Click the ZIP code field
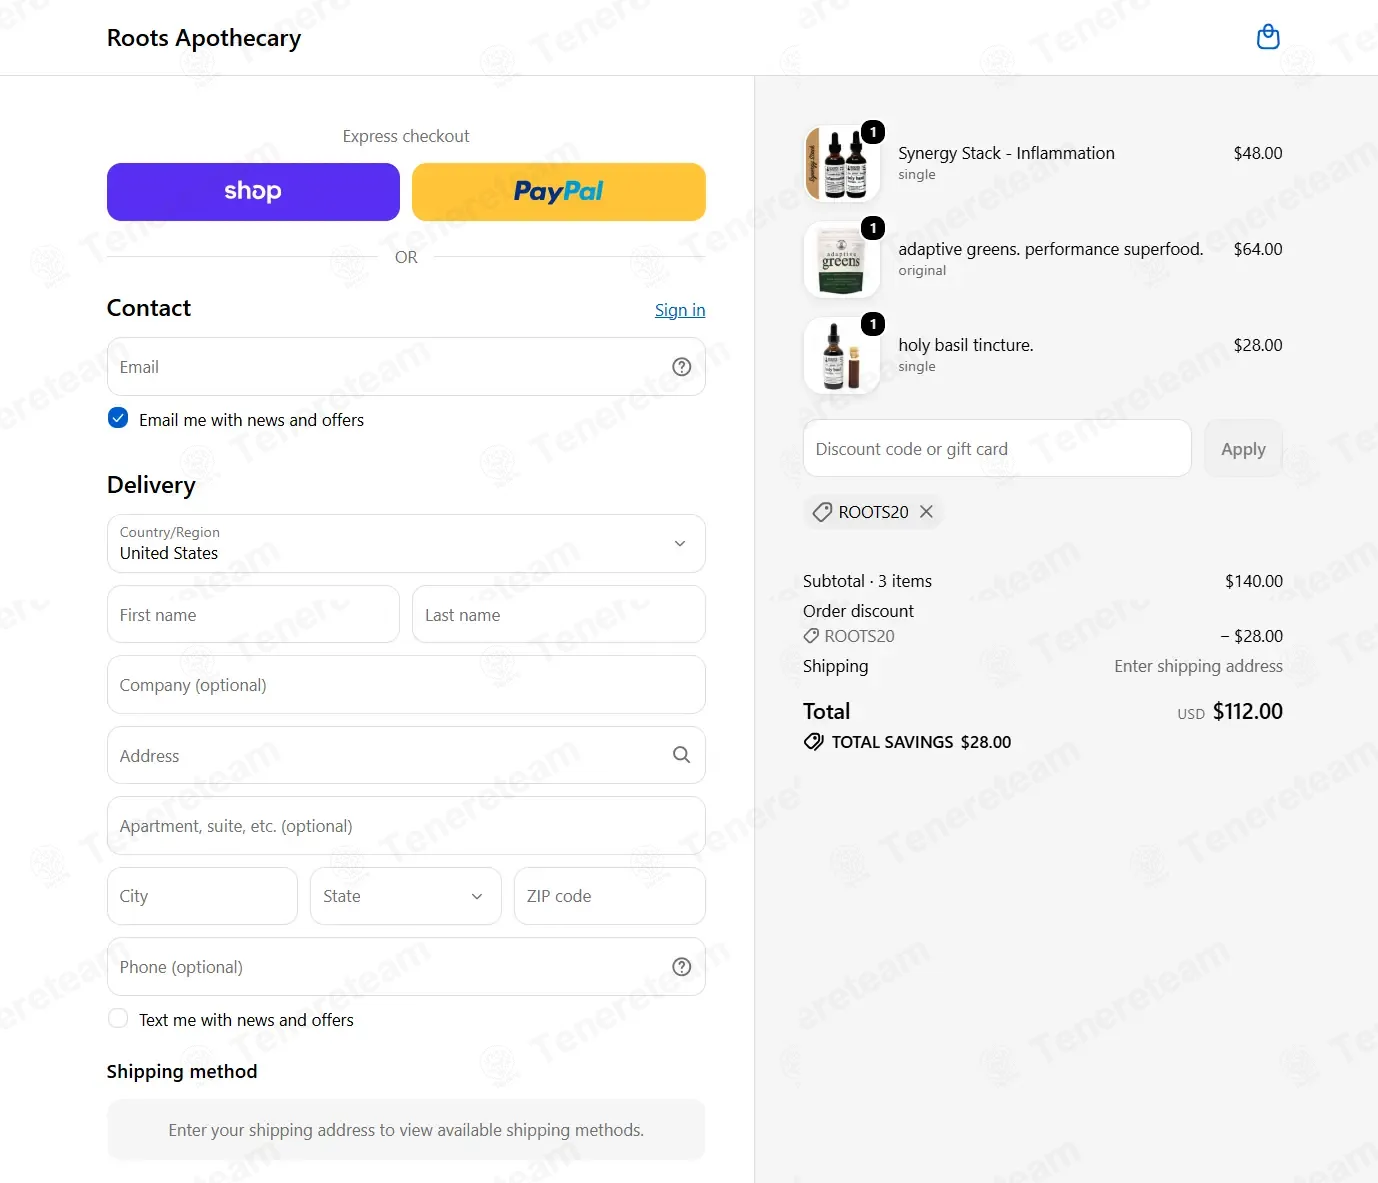This screenshot has height=1183, width=1378. (x=610, y=896)
